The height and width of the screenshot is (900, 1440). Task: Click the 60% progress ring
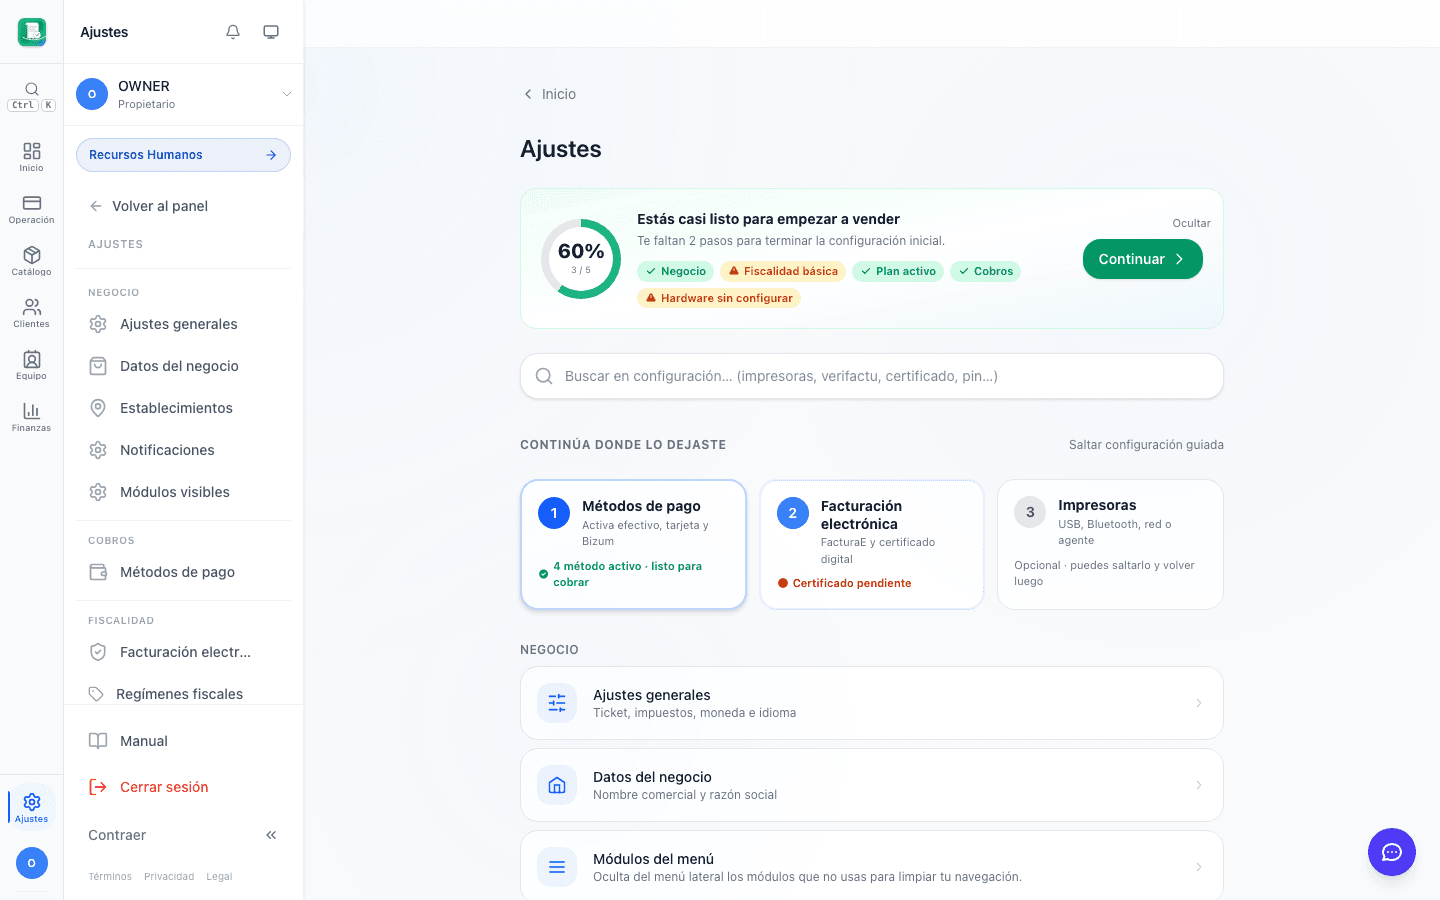(581, 259)
